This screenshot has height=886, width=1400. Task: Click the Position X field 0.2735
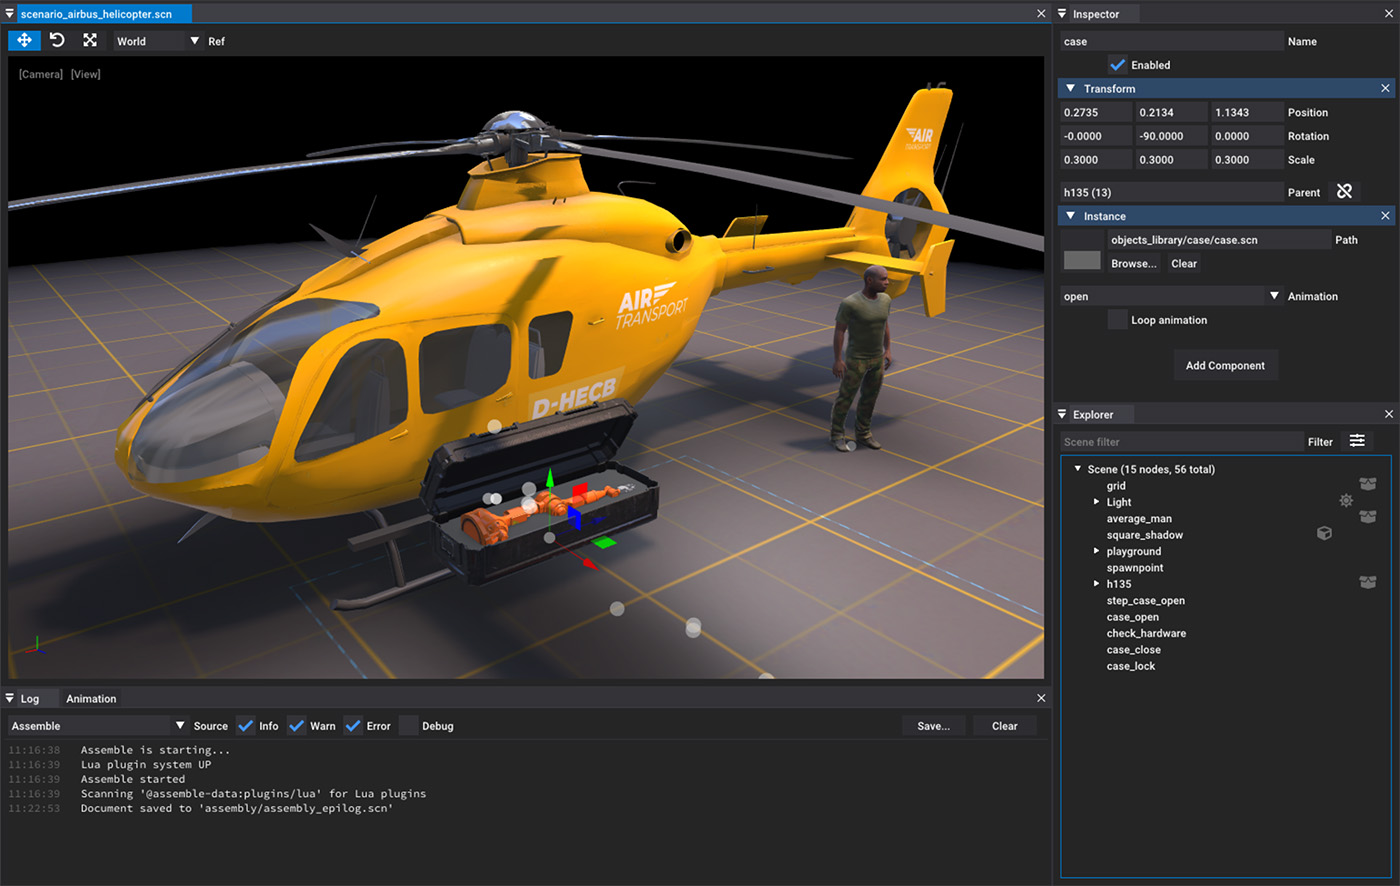(x=1096, y=112)
